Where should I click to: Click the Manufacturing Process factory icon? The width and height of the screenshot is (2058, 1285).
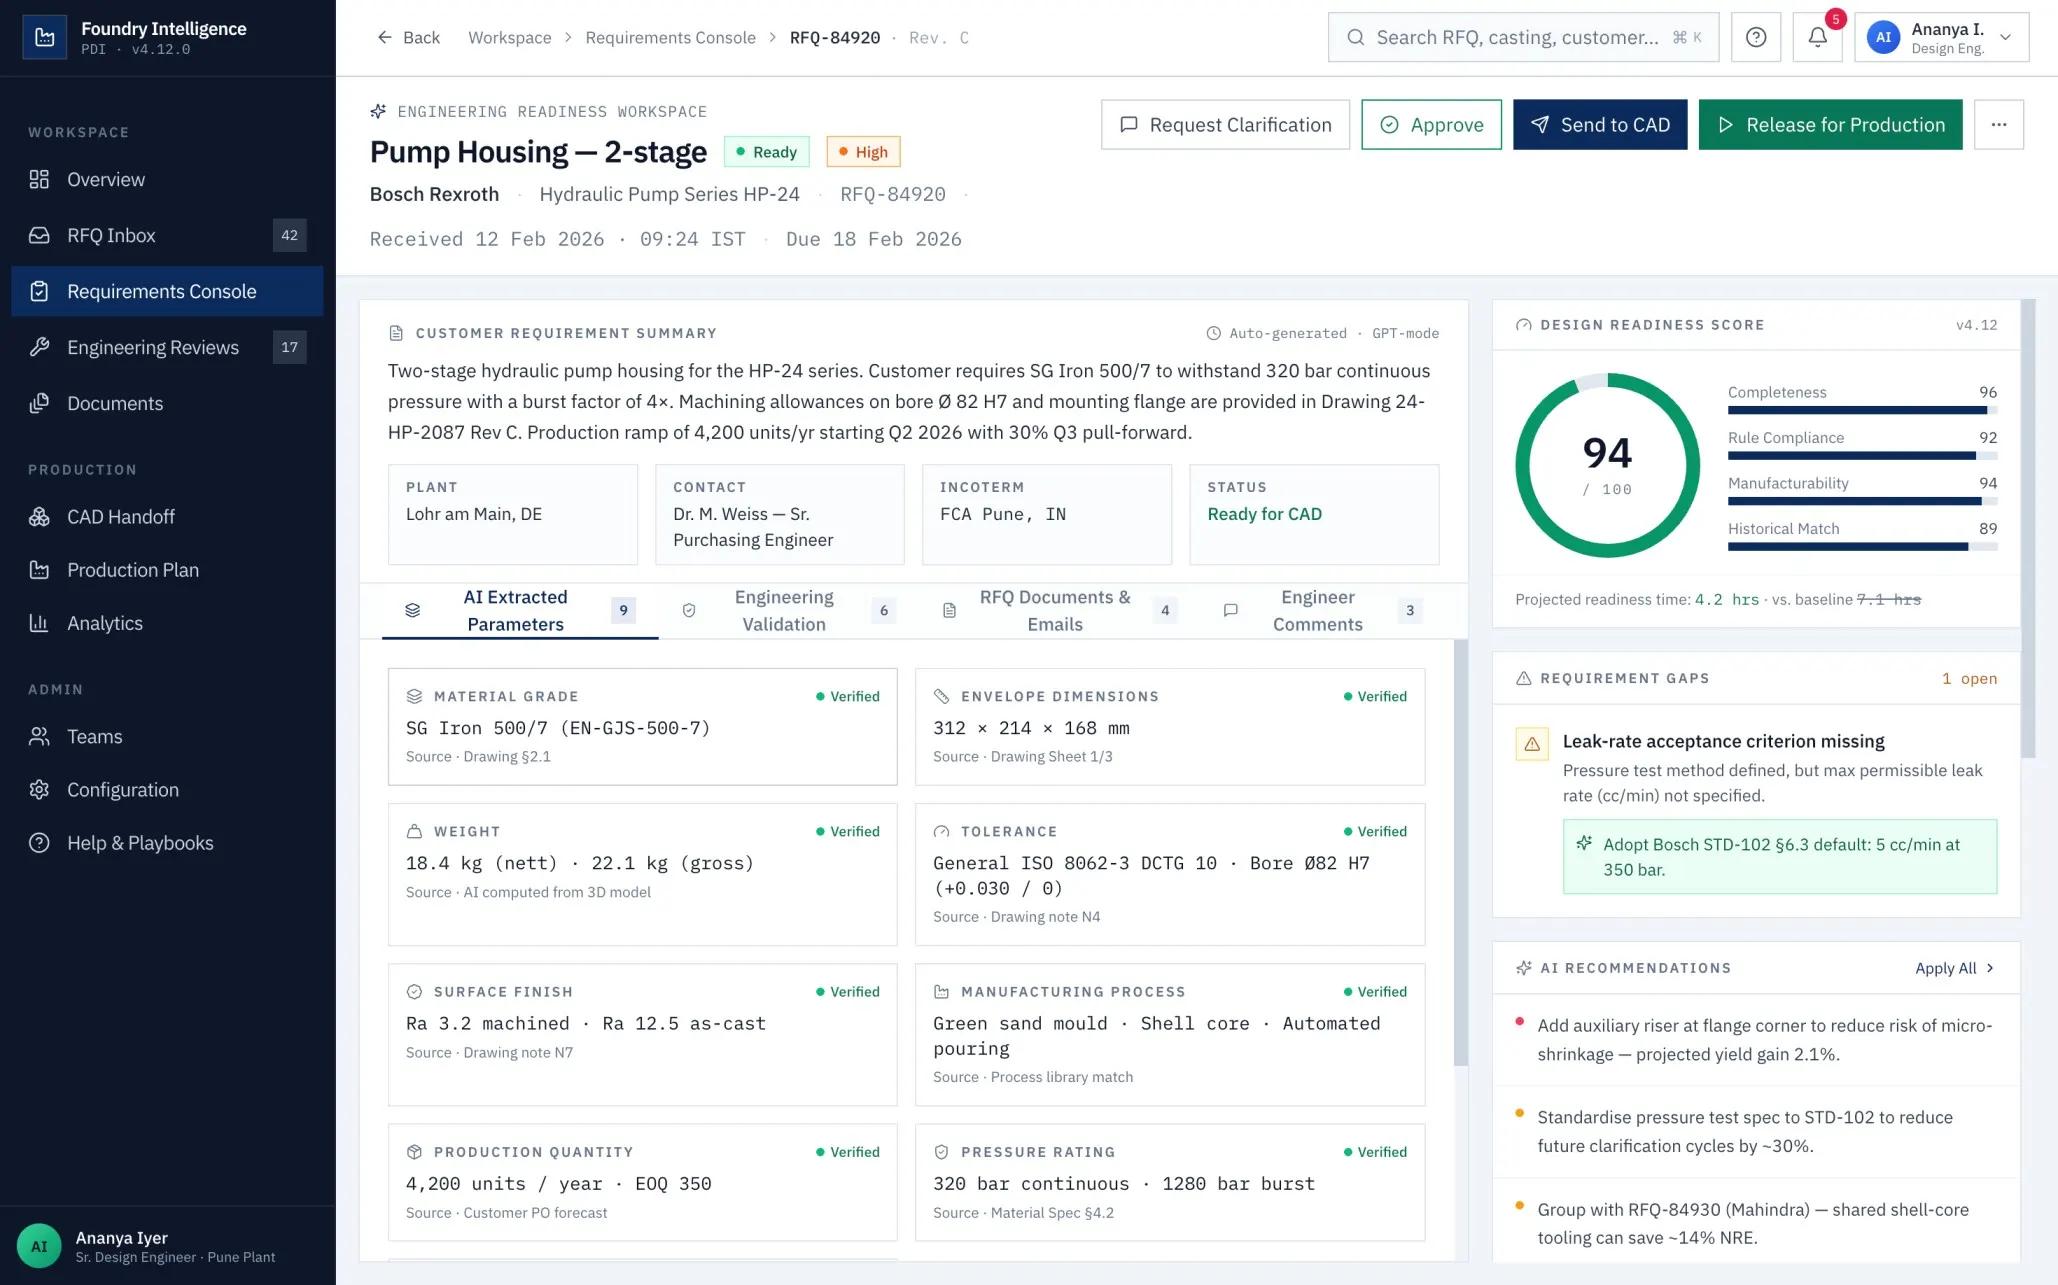(941, 992)
